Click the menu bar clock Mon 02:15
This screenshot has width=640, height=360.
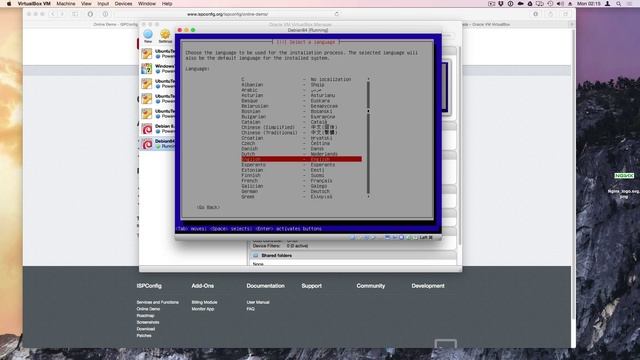(x=589, y=4)
